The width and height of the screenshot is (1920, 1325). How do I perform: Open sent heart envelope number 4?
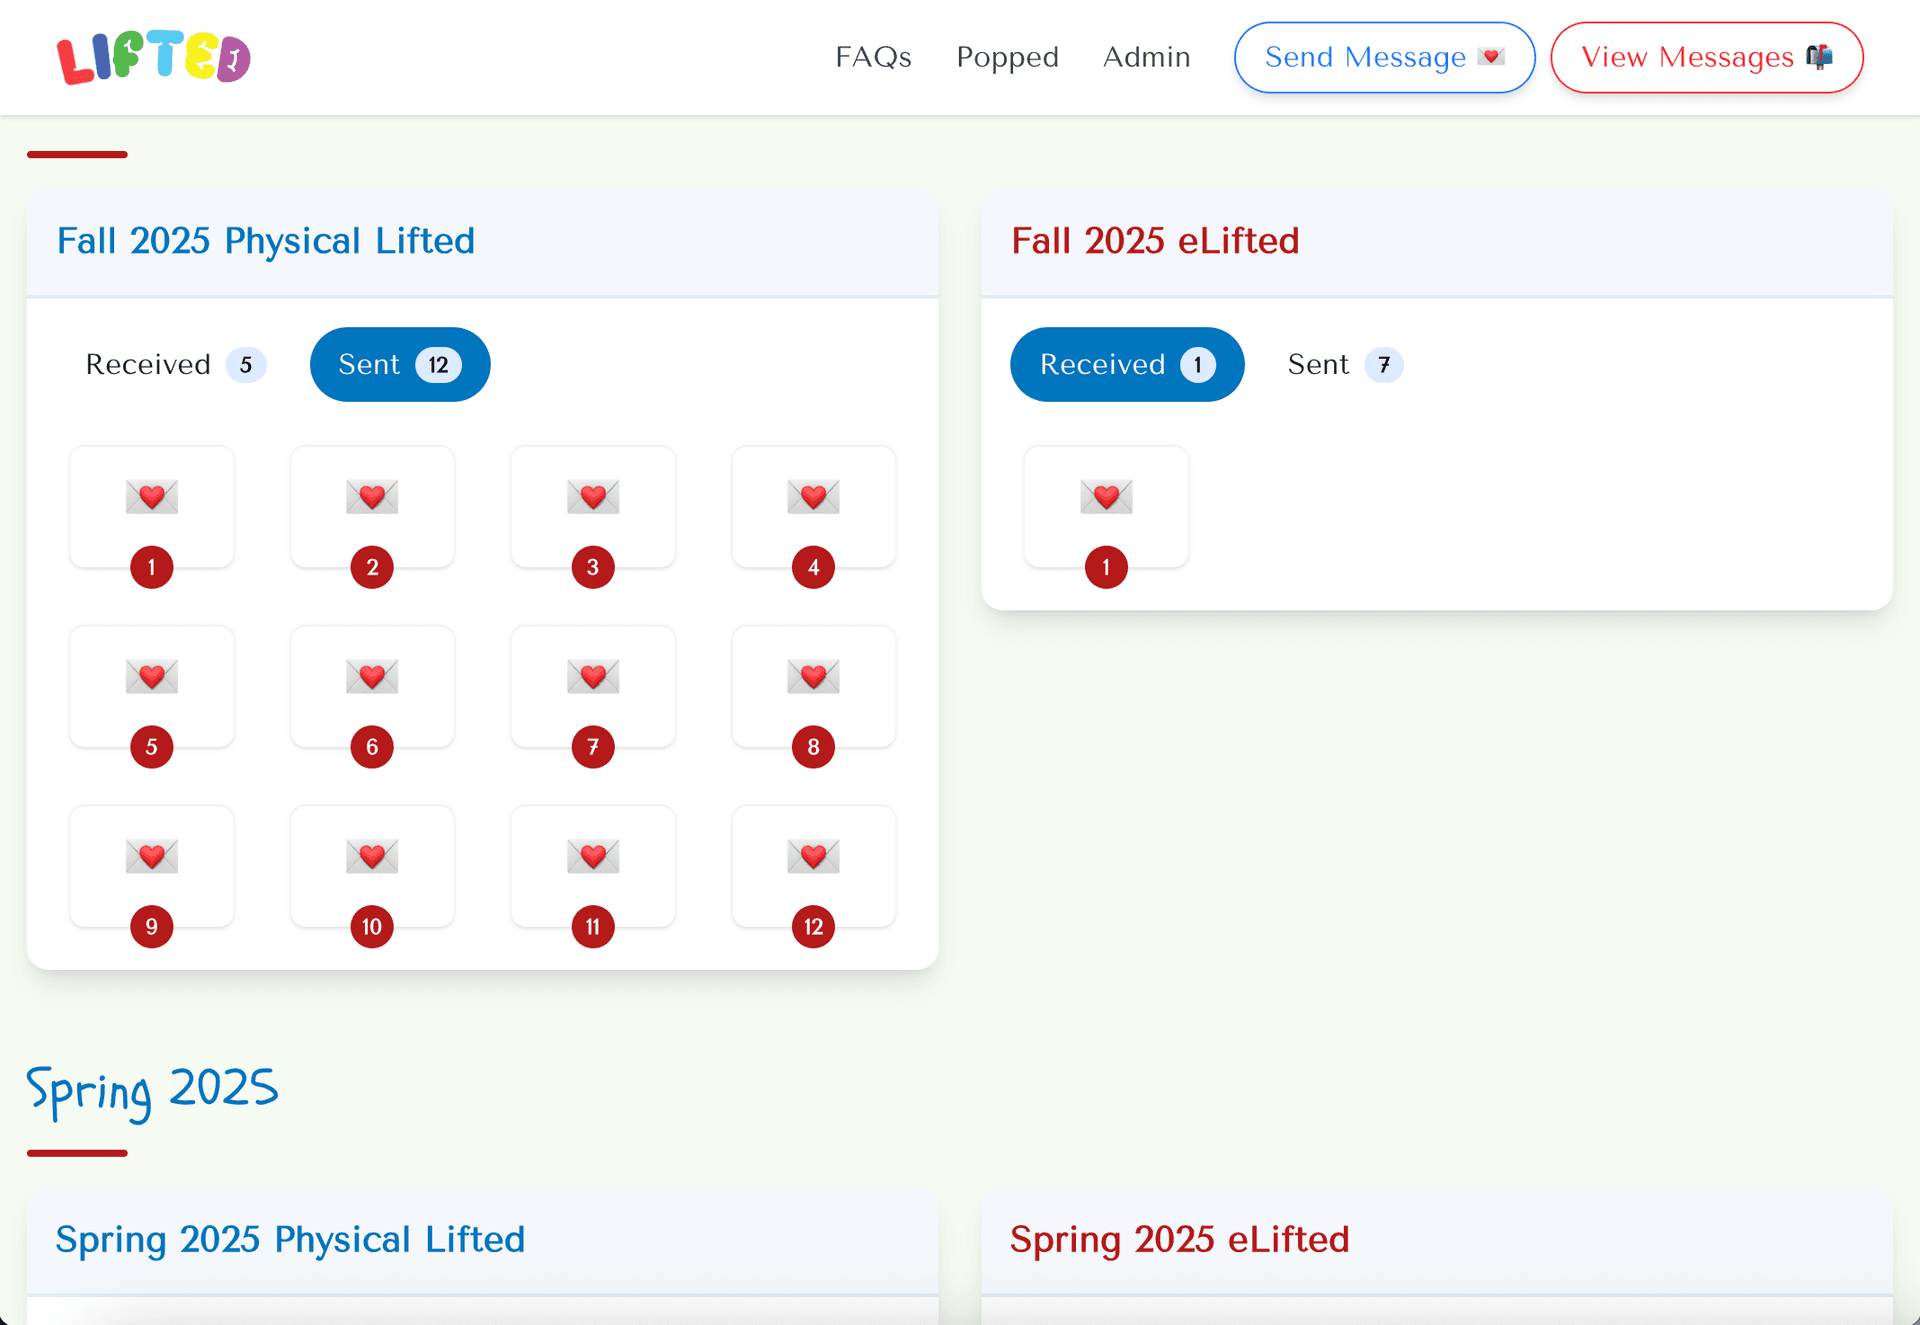[x=813, y=507]
